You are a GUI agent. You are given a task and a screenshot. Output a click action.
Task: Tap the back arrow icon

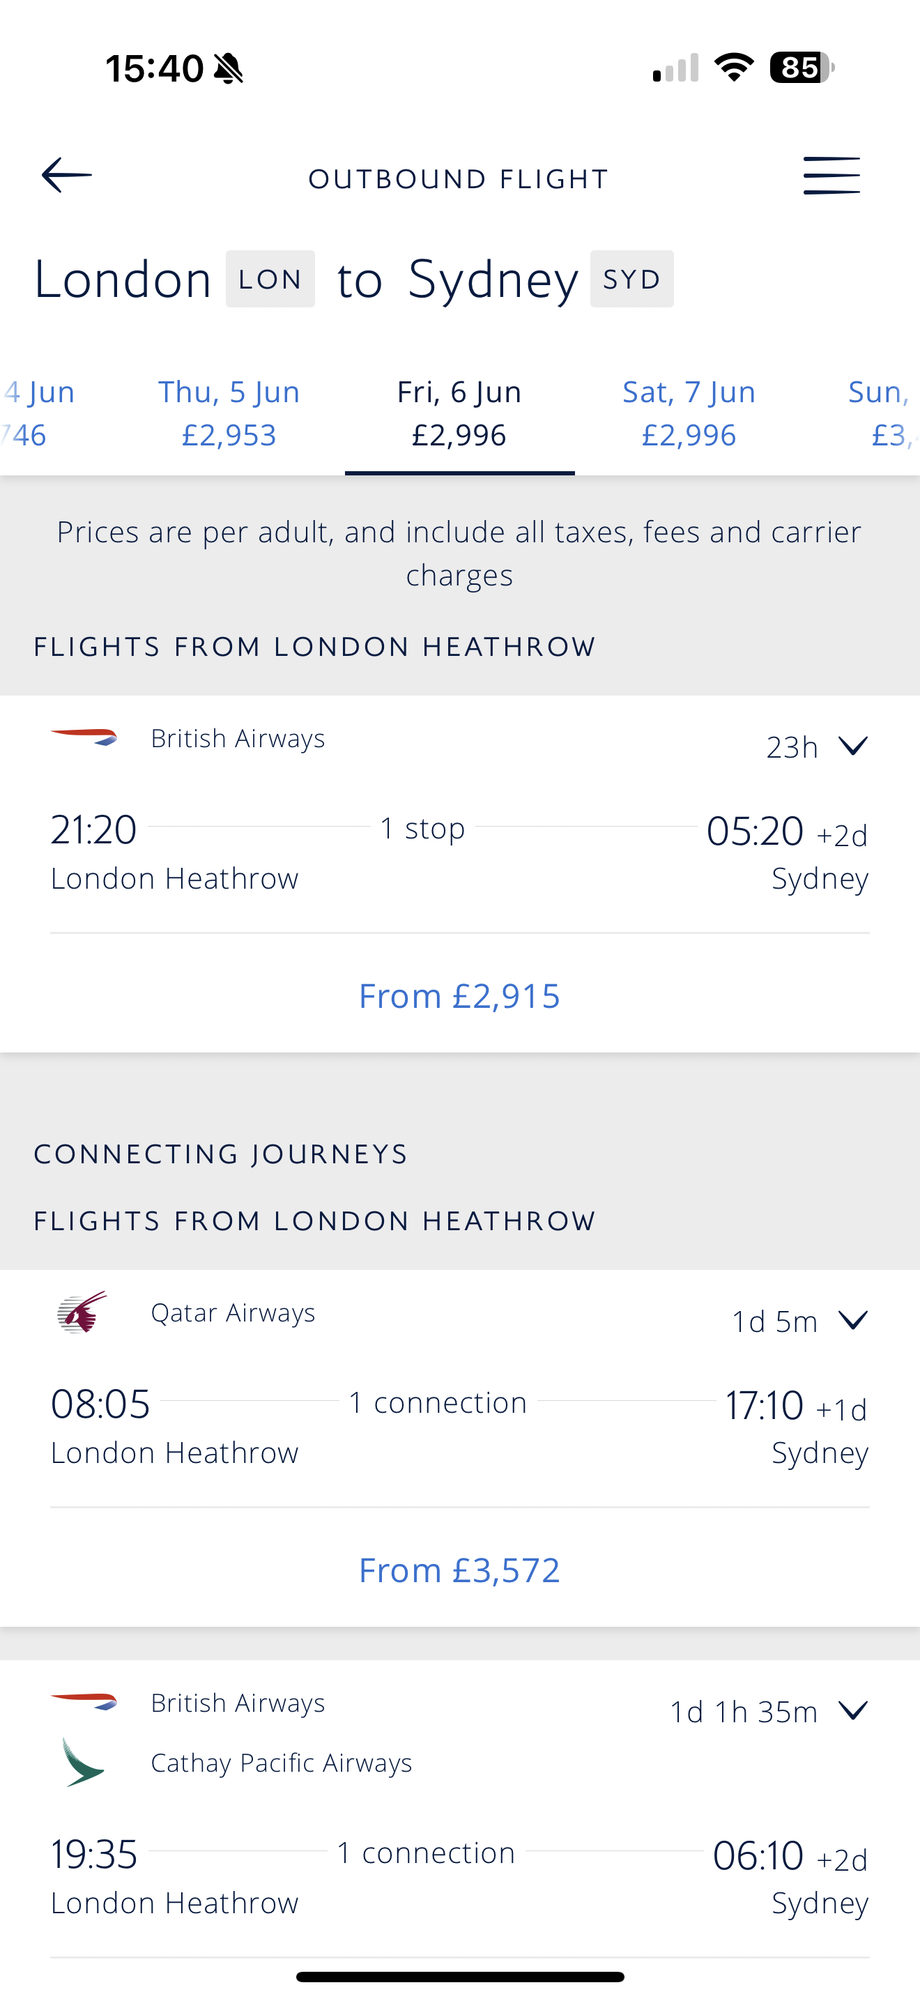click(67, 175)
